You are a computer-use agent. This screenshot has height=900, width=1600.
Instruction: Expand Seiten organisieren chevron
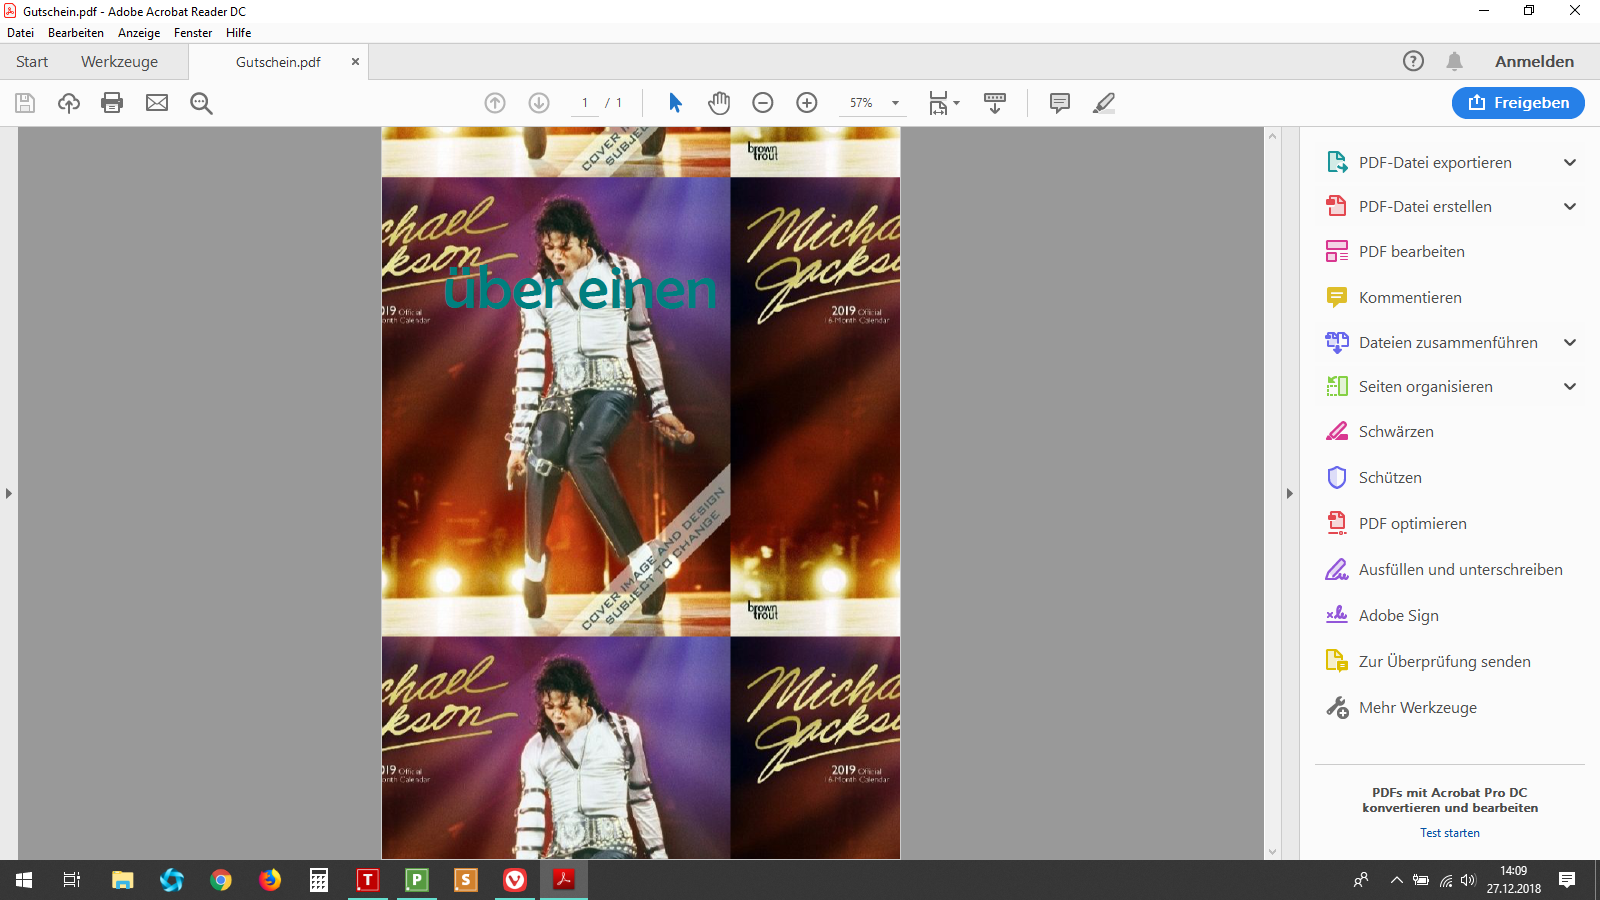coord(1570,386)
